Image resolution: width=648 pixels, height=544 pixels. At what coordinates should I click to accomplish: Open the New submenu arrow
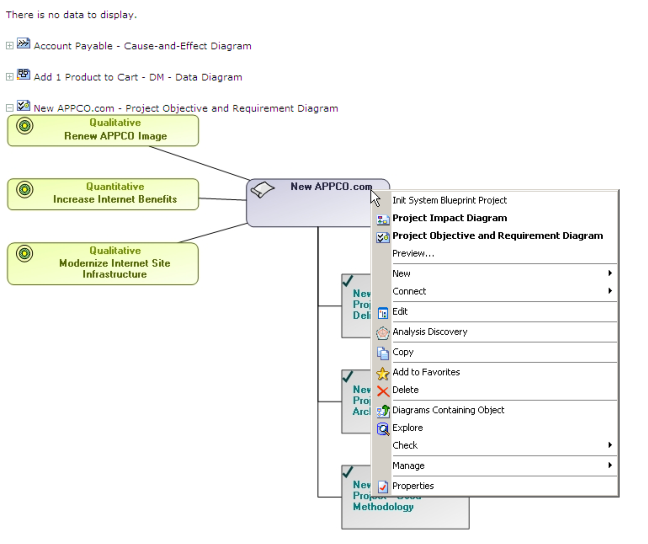click(610, 273)
